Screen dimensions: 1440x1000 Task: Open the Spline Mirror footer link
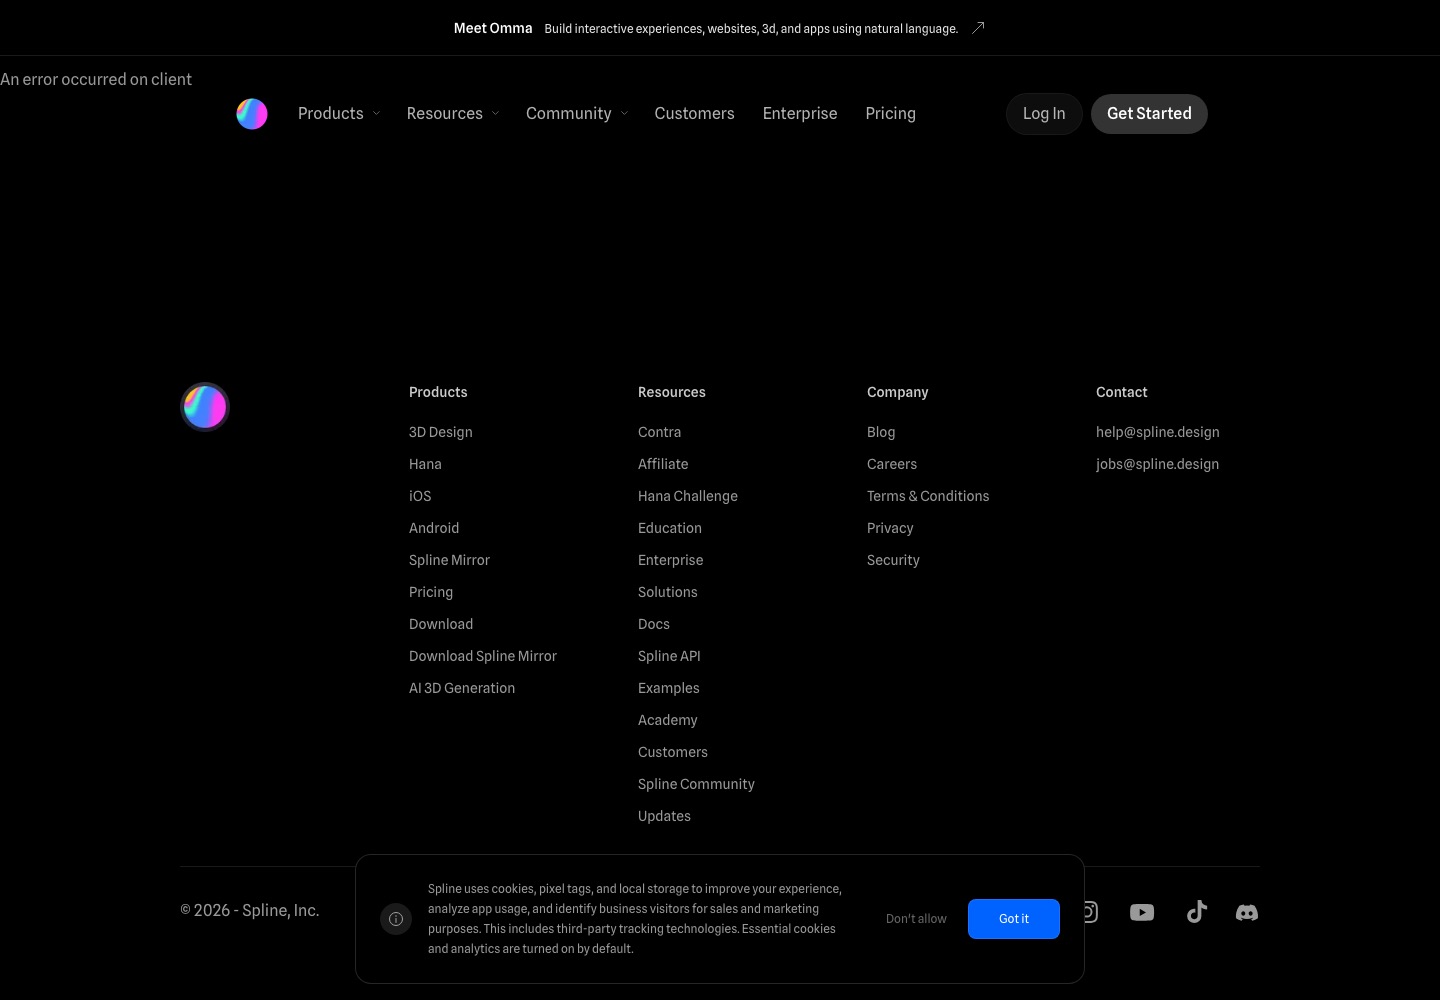(450, 560)
